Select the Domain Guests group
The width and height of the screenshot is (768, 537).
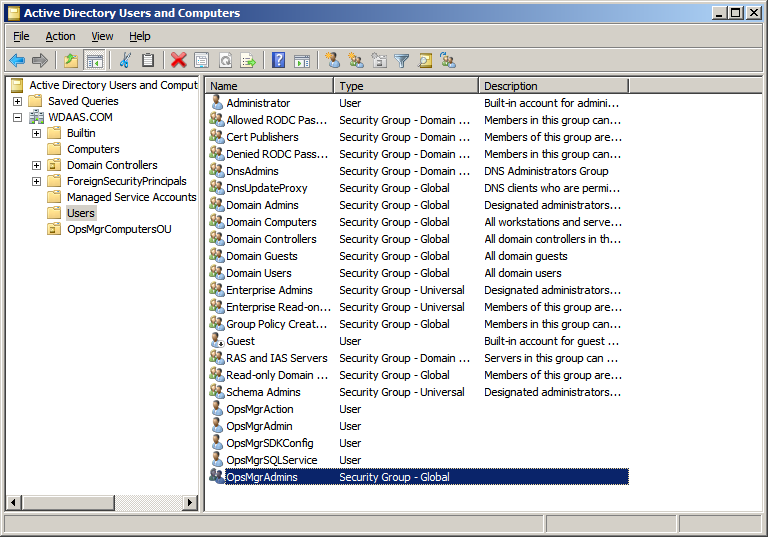click(262, 256)
